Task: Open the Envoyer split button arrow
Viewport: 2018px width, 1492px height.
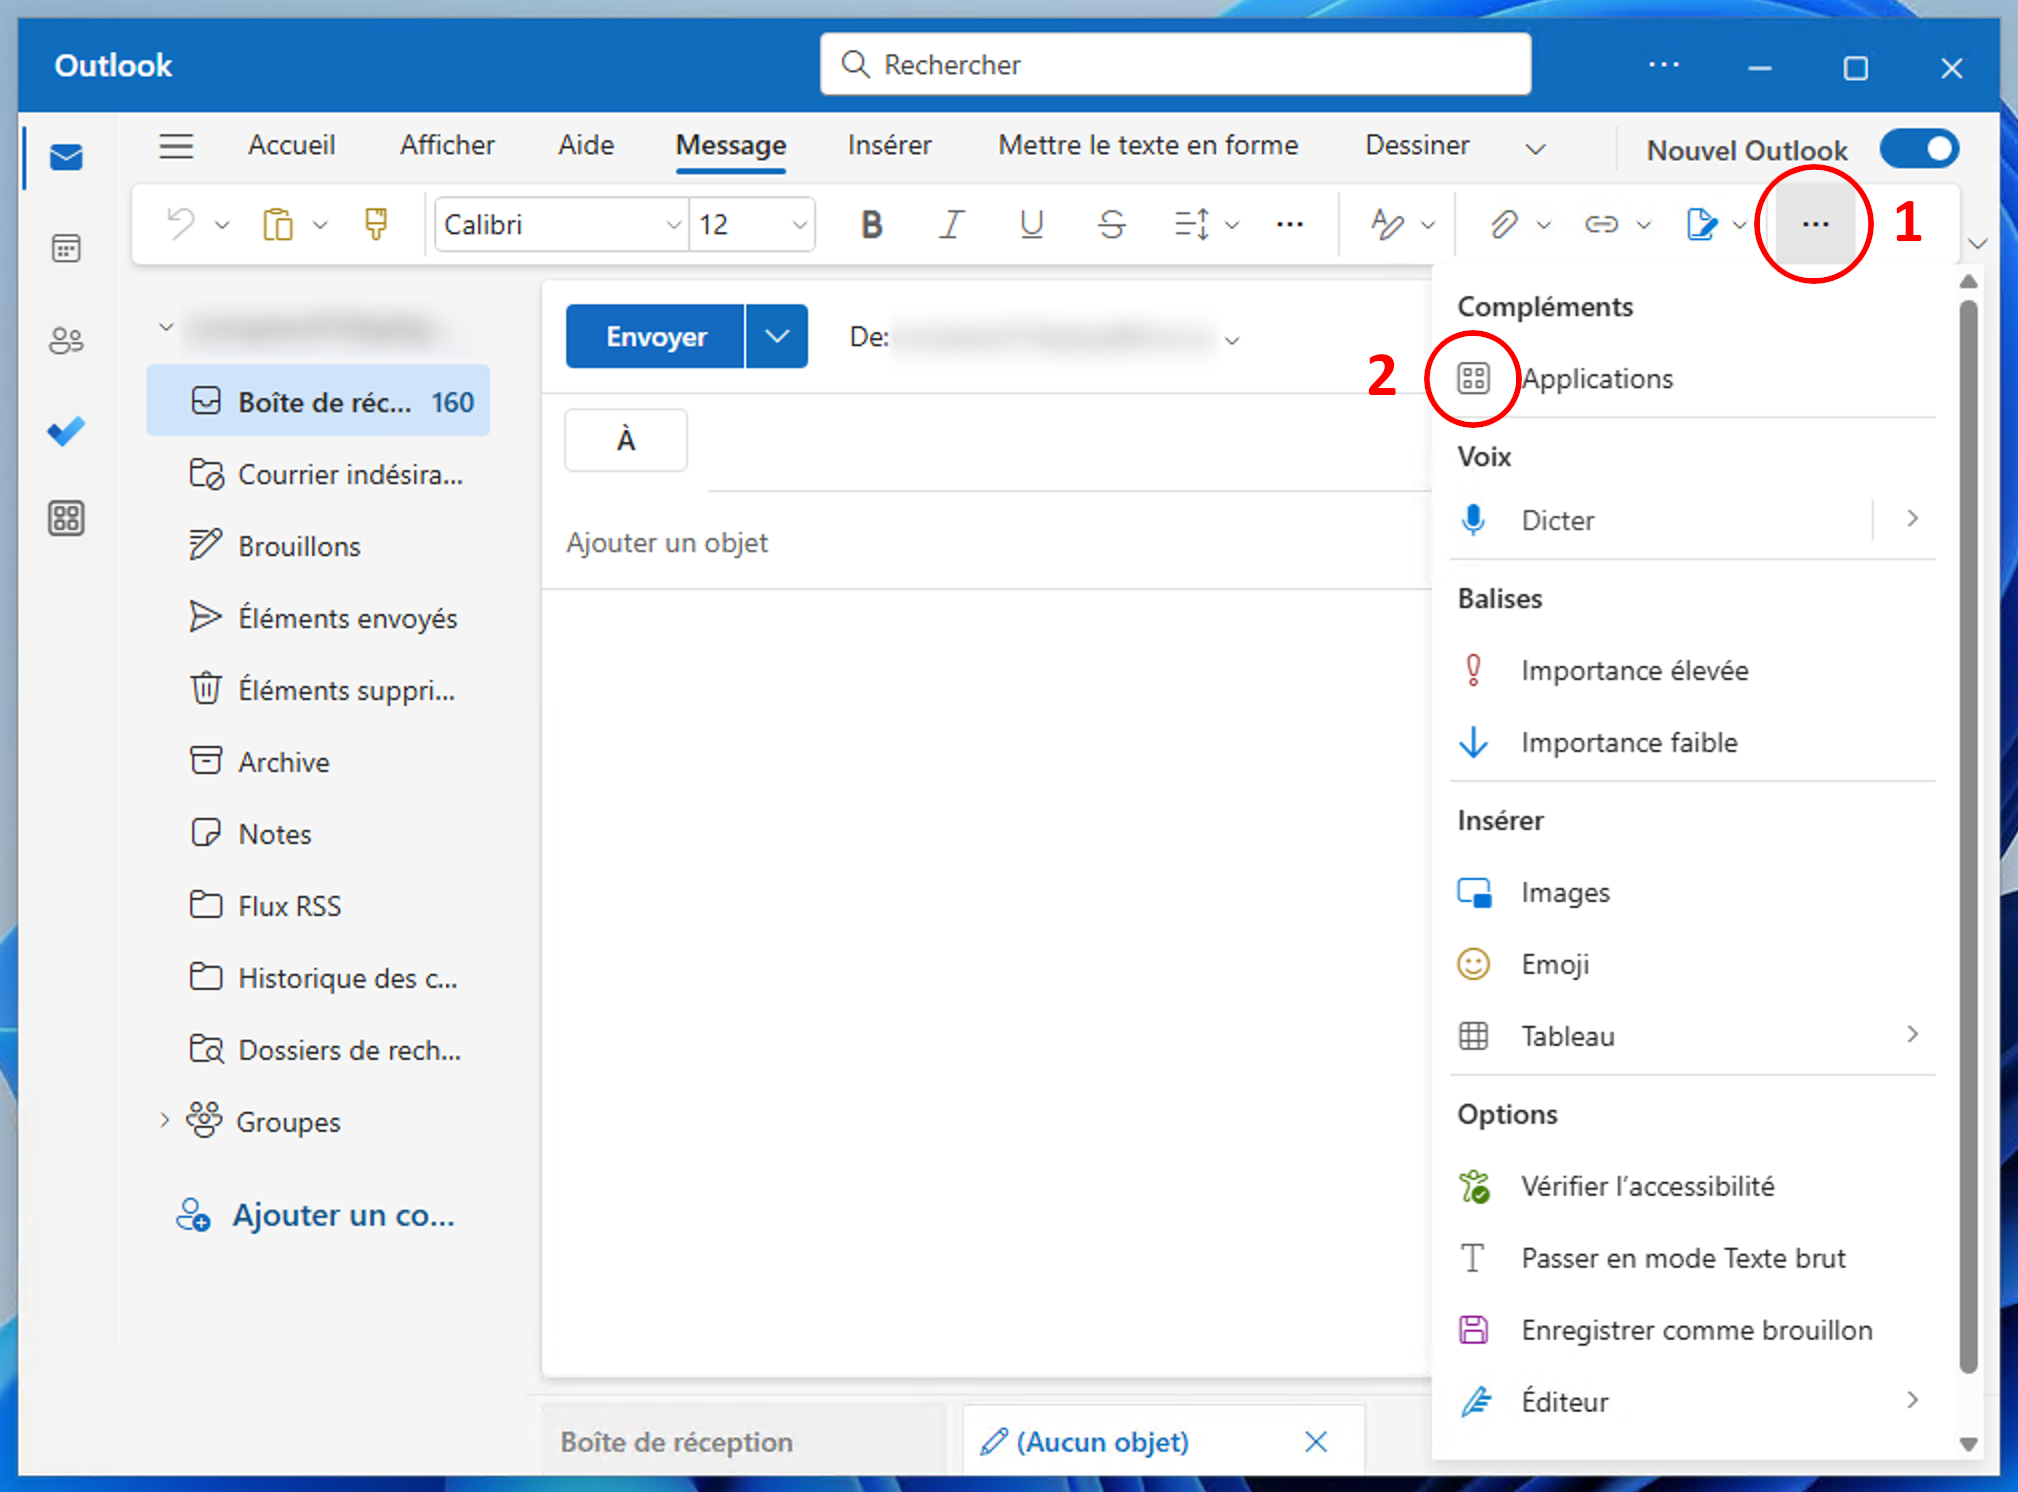Action: (x=777, y=337)
